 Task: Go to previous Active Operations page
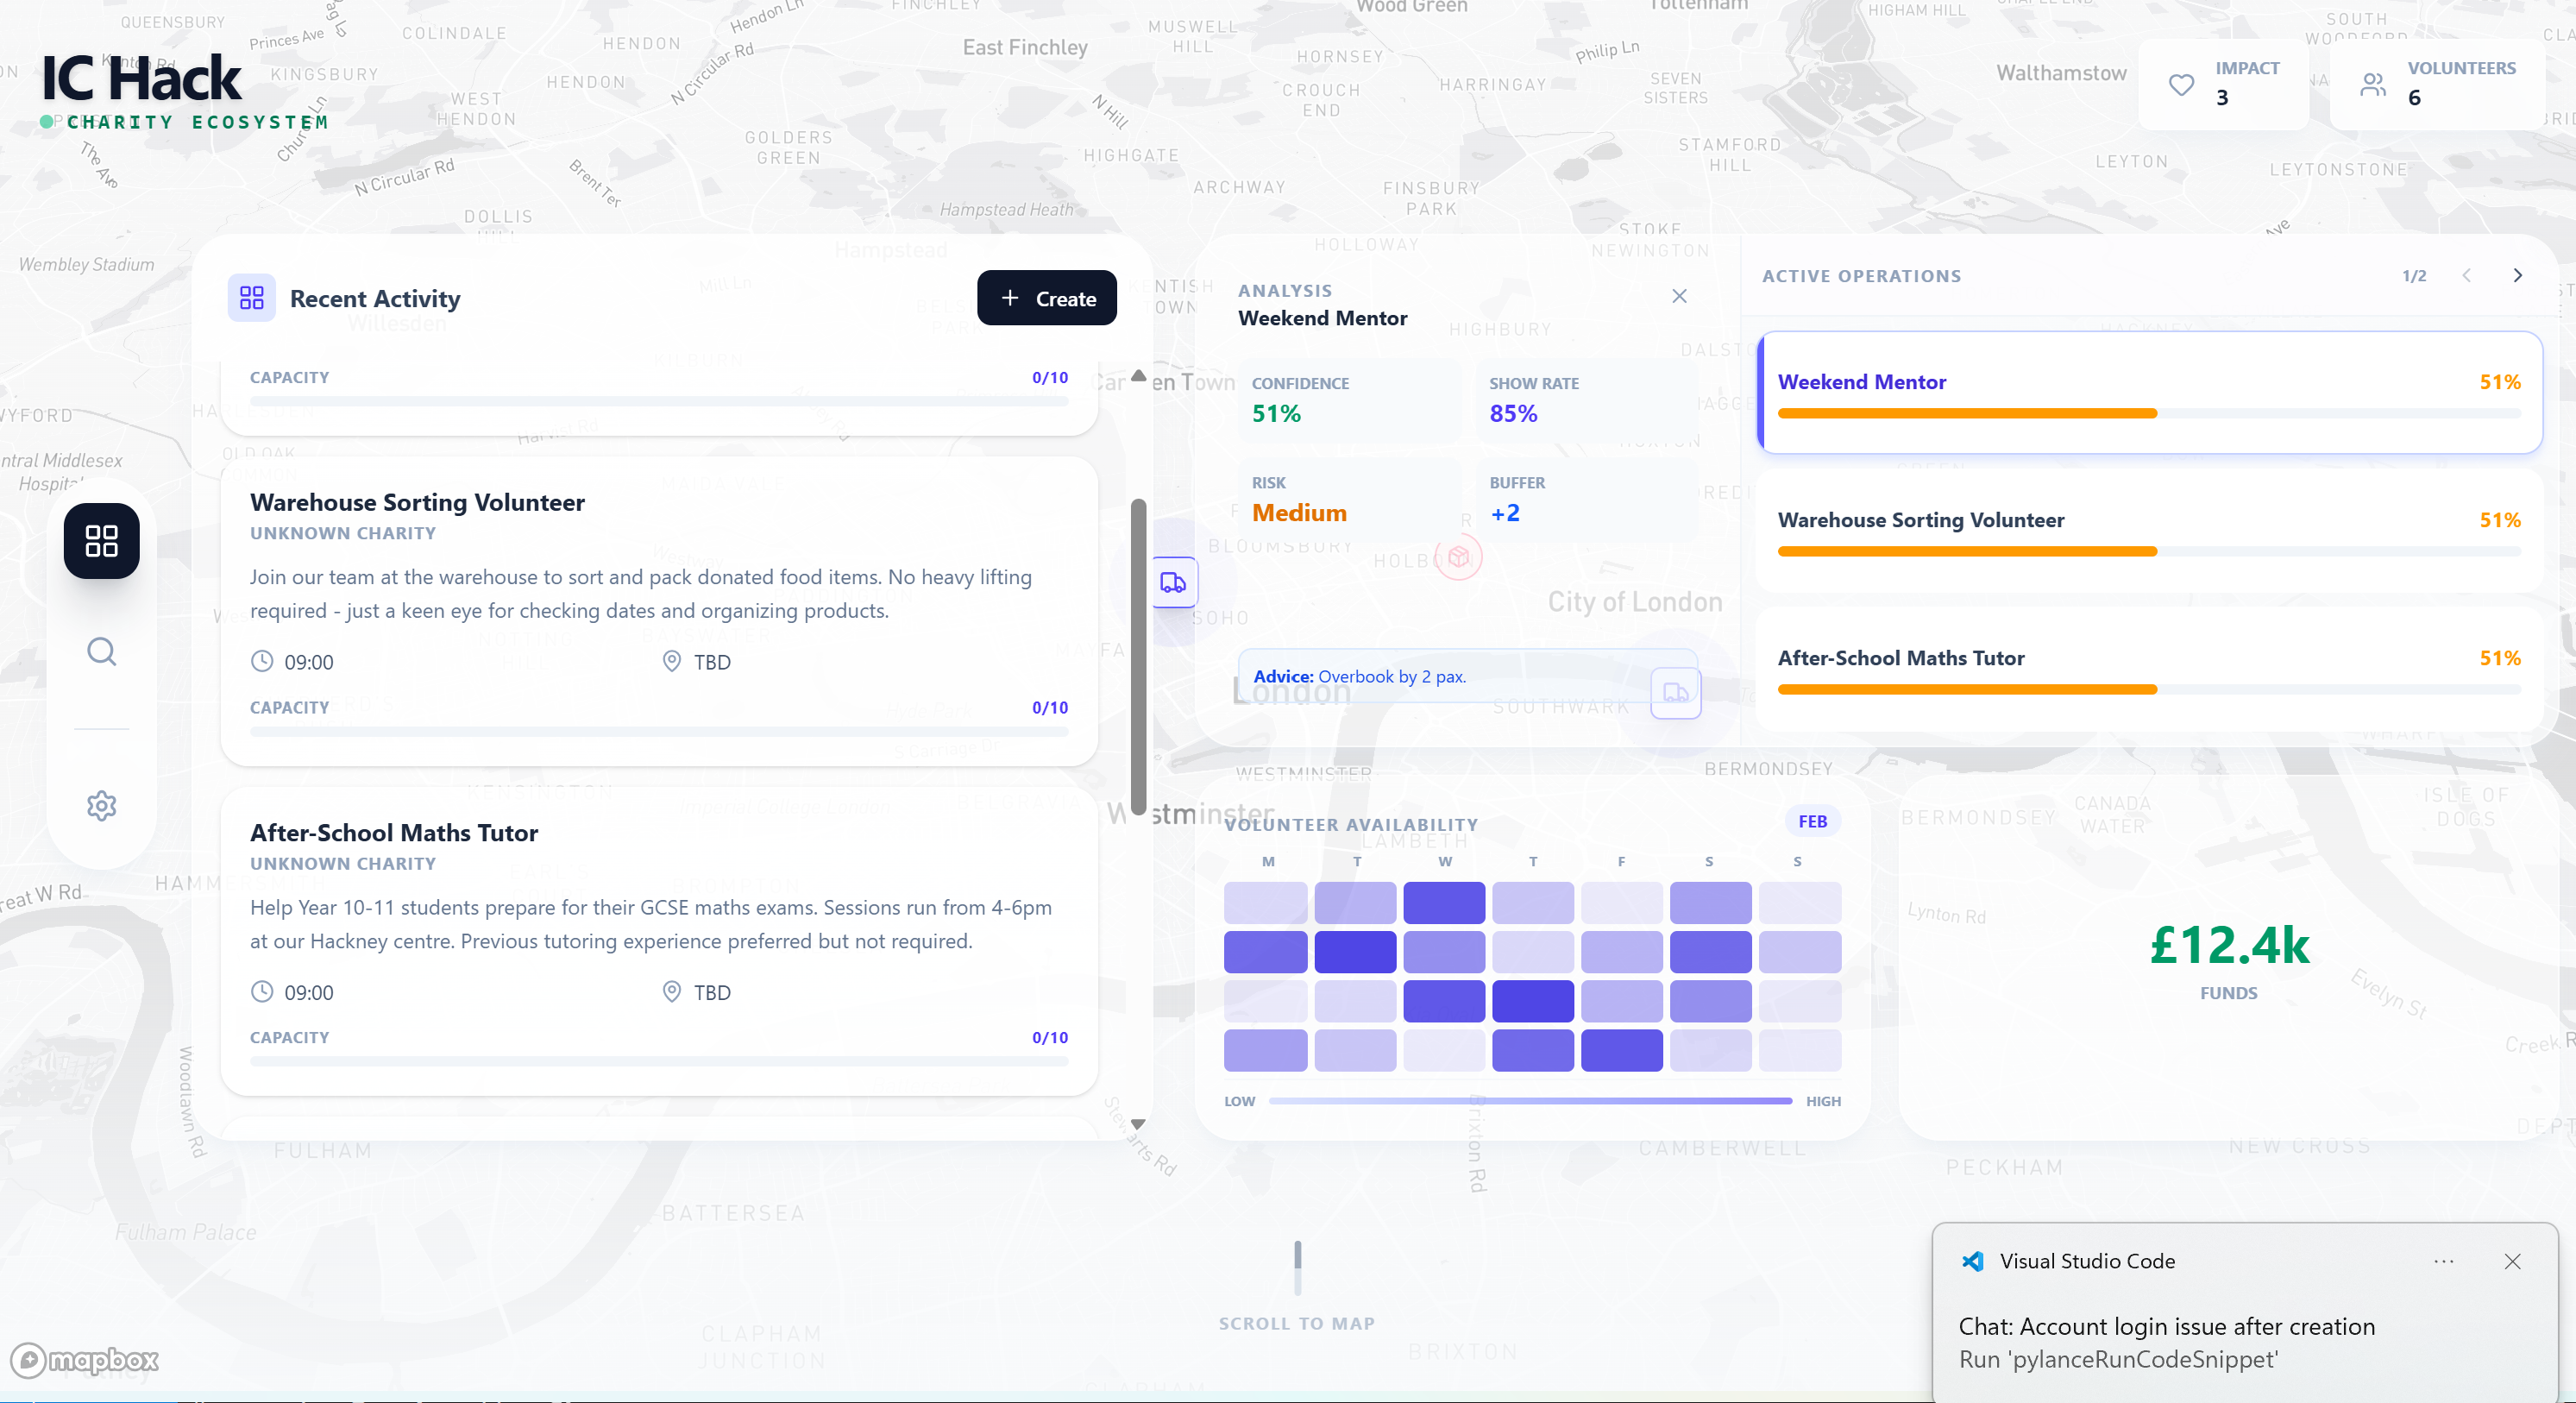[2467, 276]
